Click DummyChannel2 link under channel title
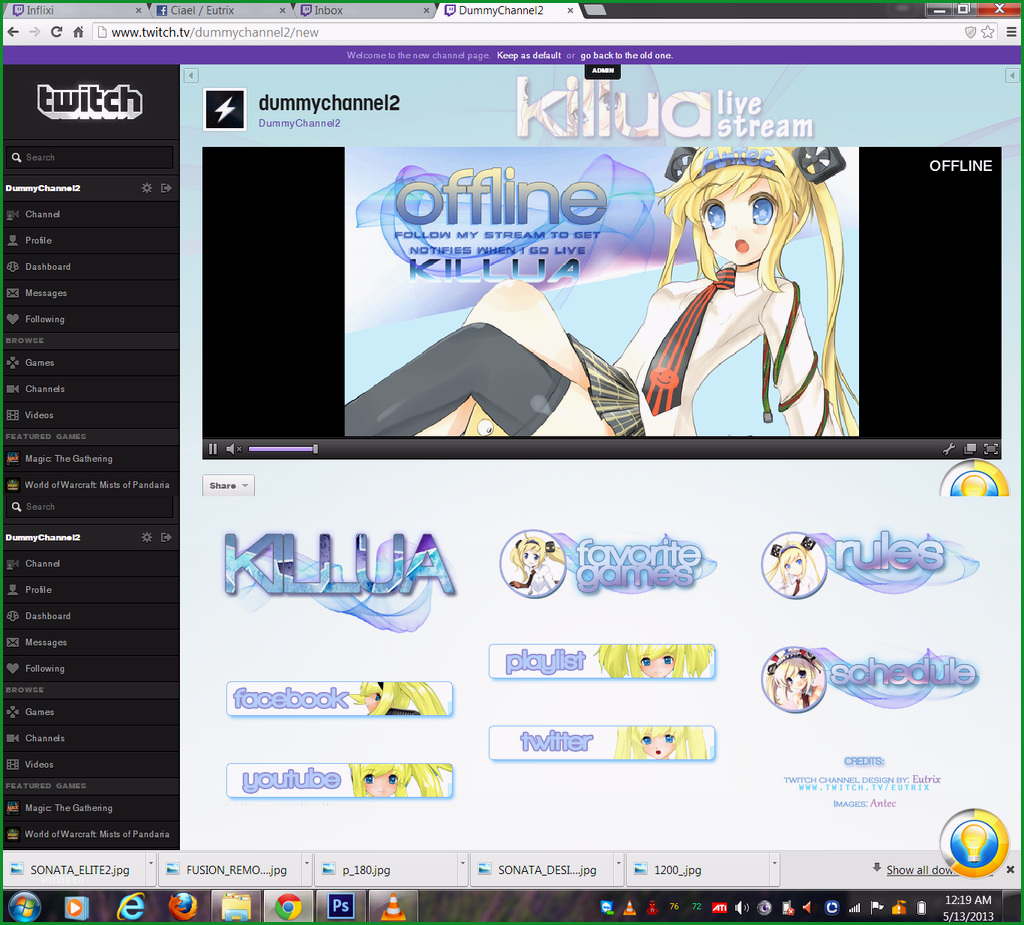Screen dimensions: 1024x925 point(299,123)
